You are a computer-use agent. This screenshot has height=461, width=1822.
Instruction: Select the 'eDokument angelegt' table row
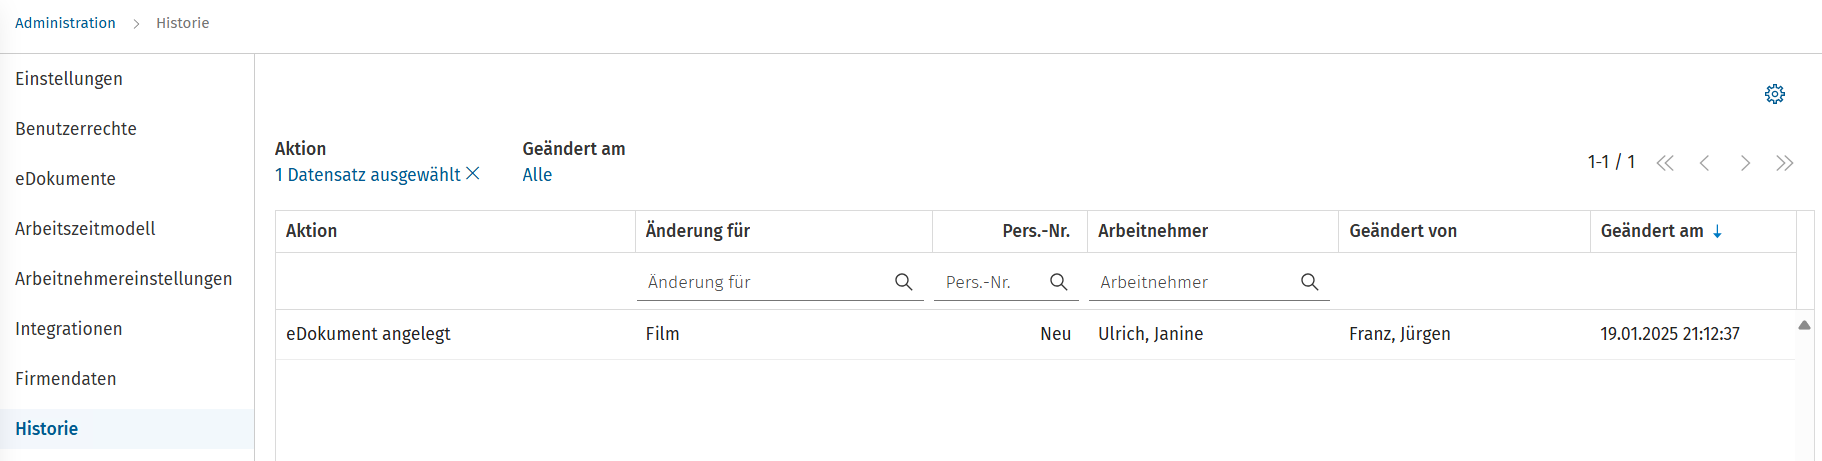point(1035,334)
